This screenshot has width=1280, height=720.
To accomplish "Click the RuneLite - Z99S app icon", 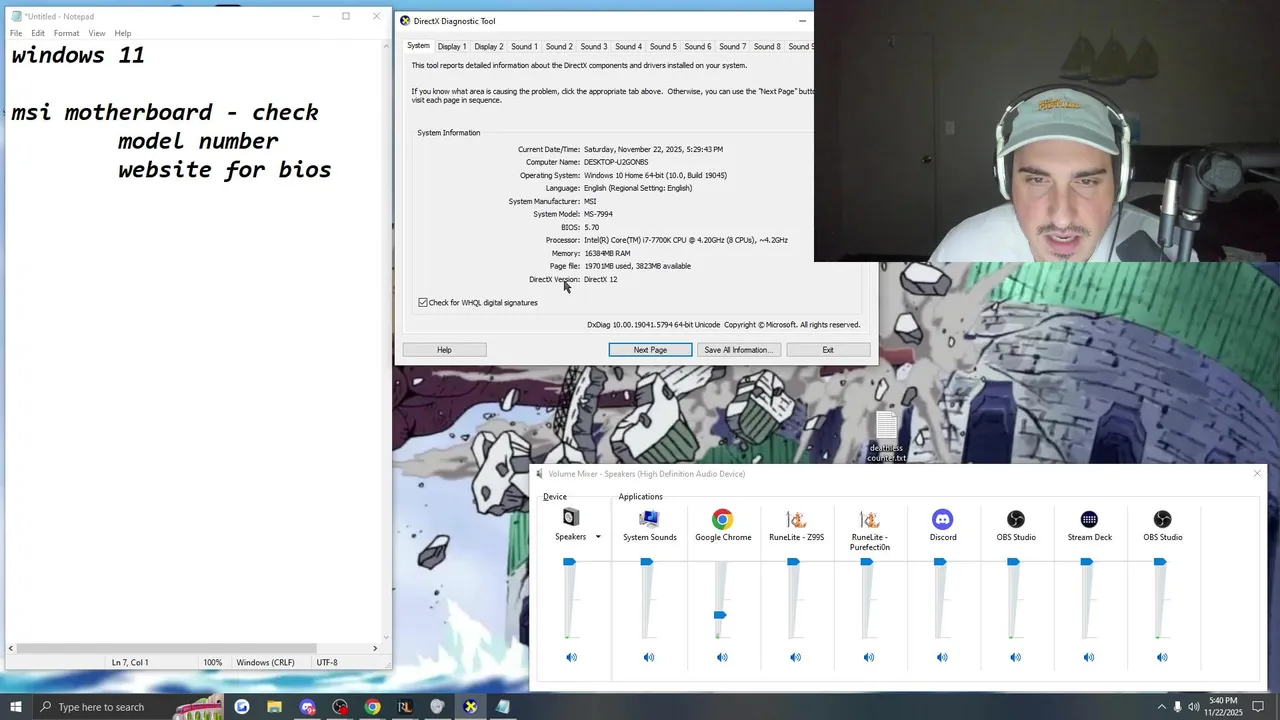I will point(796,519).
